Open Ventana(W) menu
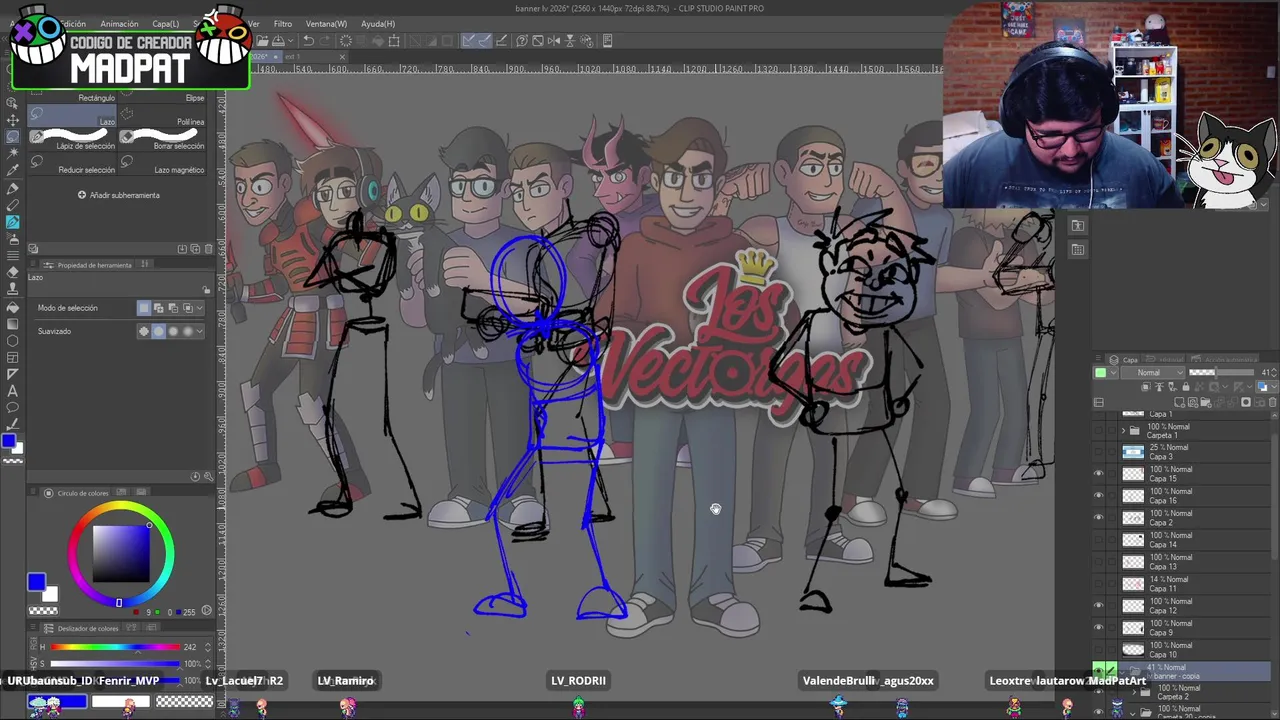Viewport: 1280px width, 720px height. click(x=326, y=24)
